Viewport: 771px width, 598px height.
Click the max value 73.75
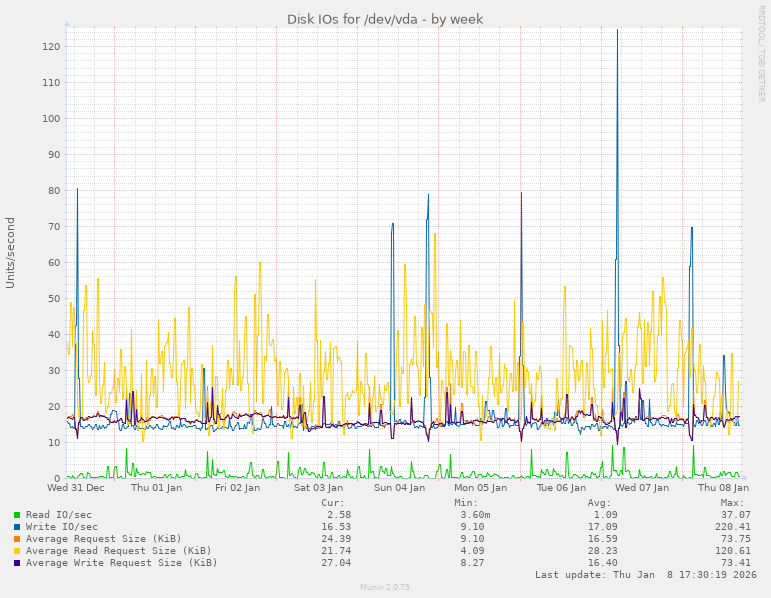736,539
